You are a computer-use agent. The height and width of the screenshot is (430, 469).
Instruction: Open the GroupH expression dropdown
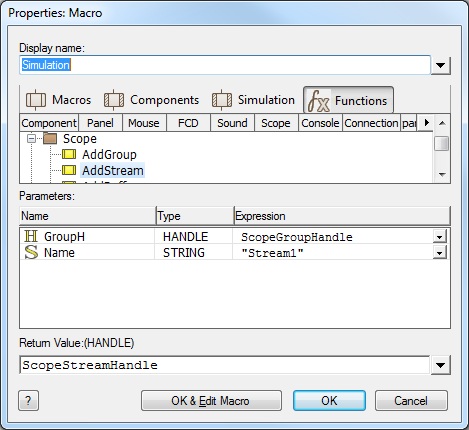(440, 237)
